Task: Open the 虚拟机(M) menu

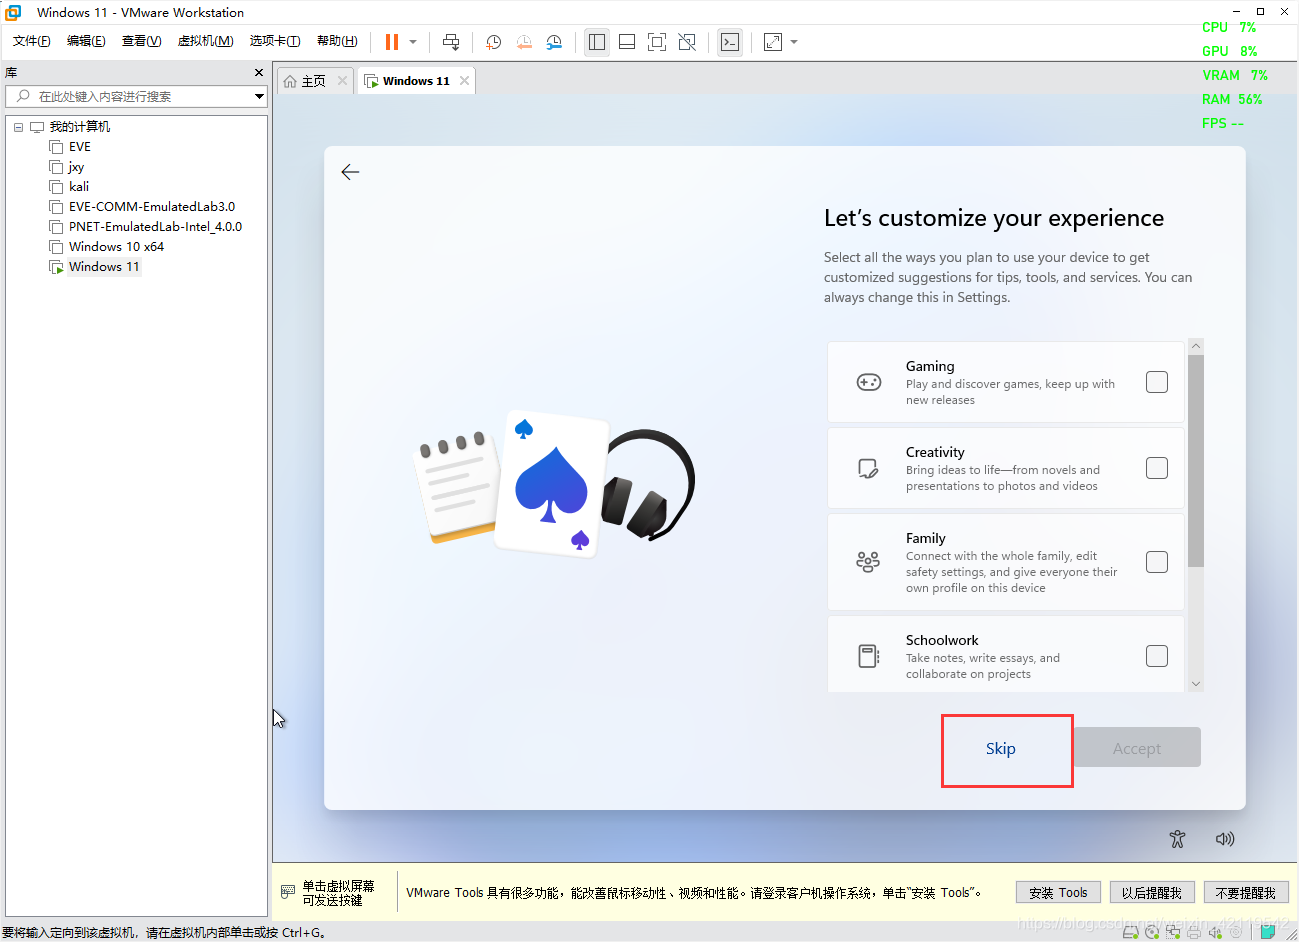Action: point(205,41)
